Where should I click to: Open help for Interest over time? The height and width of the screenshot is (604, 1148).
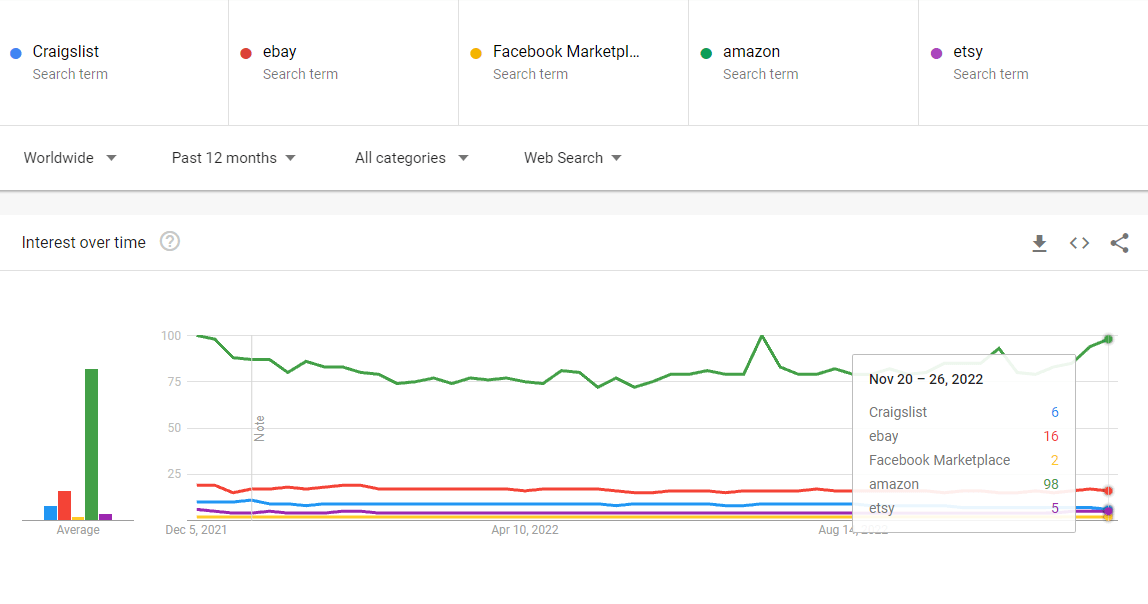tap(170, 242)
